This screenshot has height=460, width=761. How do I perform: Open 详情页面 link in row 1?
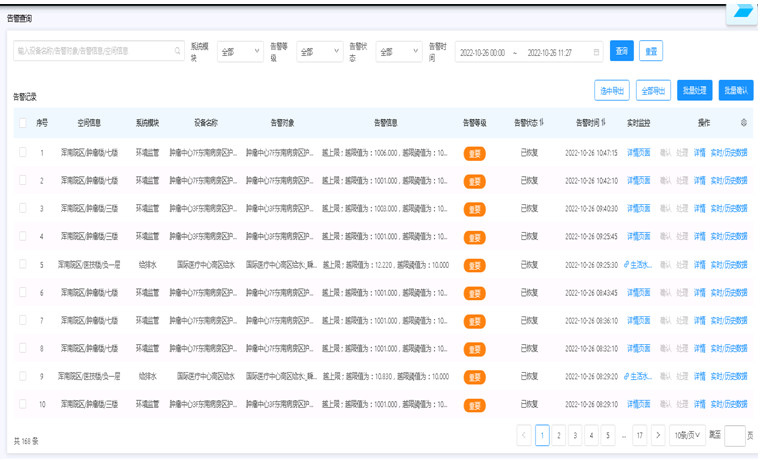click(x=638, y=153)
